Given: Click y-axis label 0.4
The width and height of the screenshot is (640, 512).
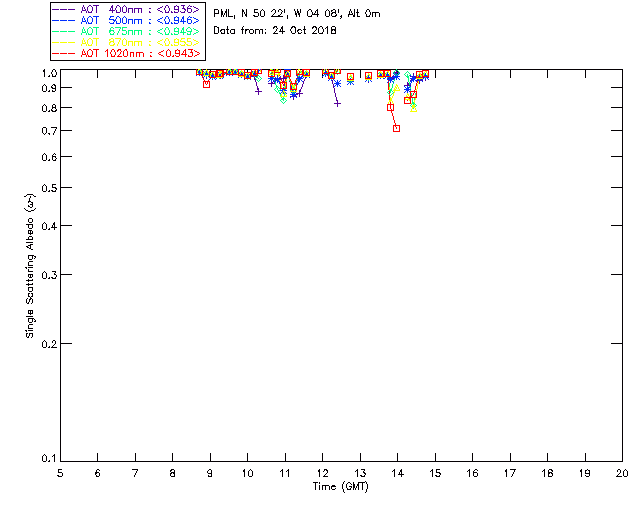Looking at the screenshot, I should tap(49, 226).
